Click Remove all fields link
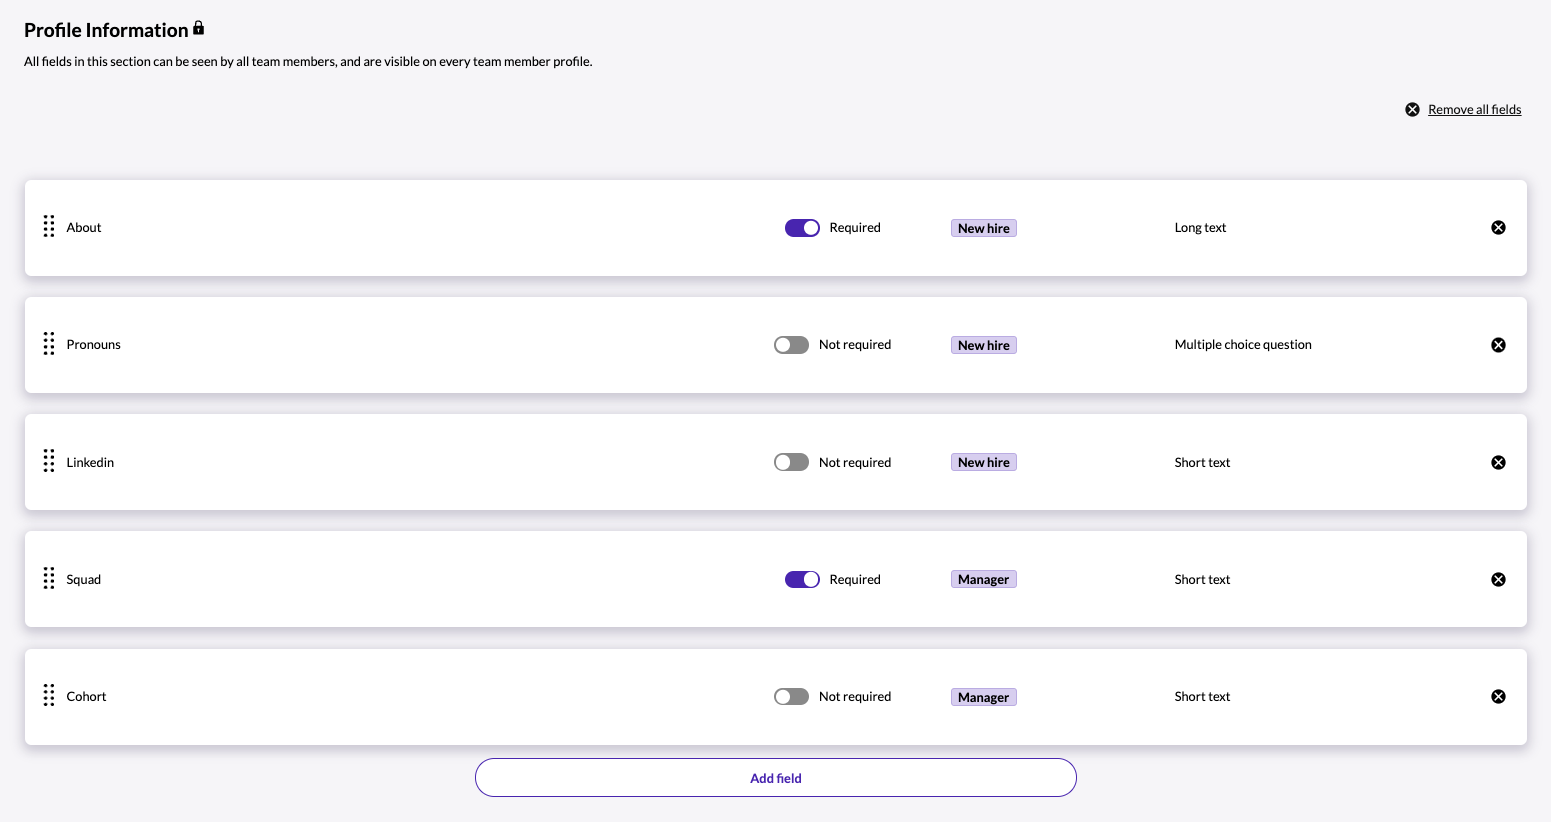Viewport: 1551px width, 822px height. coord(1474,110)
